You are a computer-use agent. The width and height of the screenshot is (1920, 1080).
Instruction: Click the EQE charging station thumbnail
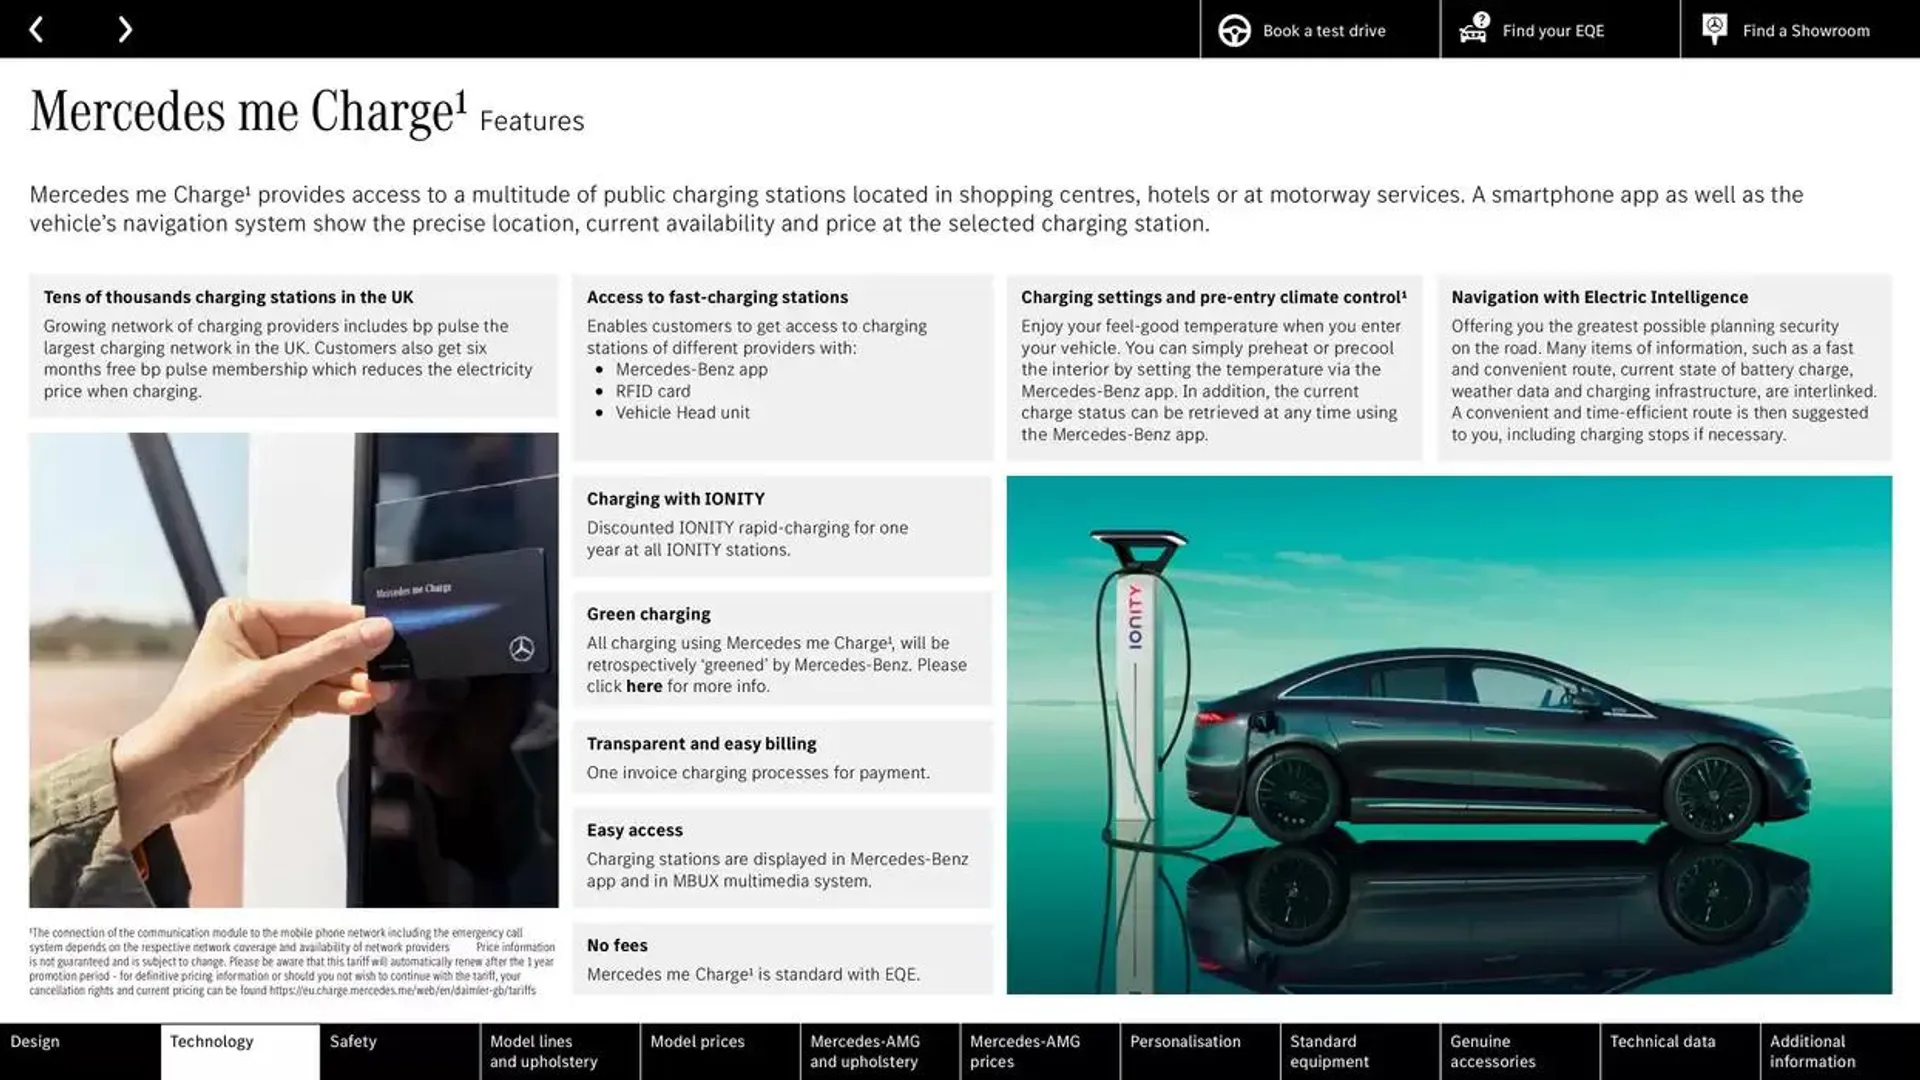click(x=1449, y=735)
